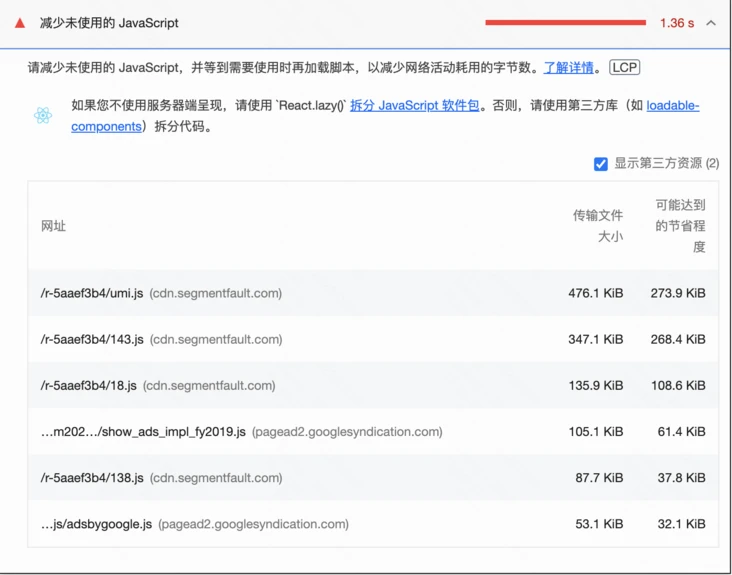Click the 可能达到的节省程度 column header
This screenshot has height=575, width=732.
pos(680,226)
